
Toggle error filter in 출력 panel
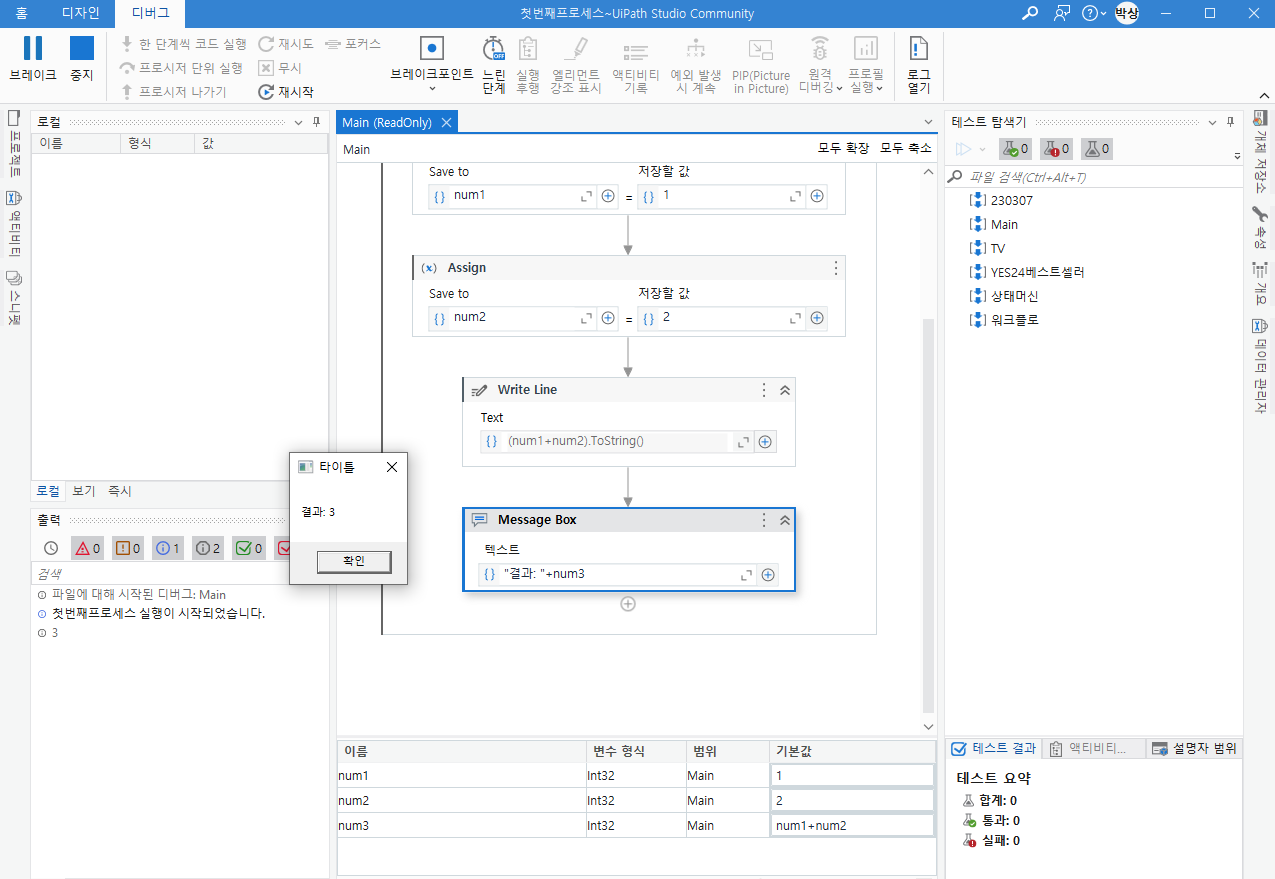pos(88,548)
